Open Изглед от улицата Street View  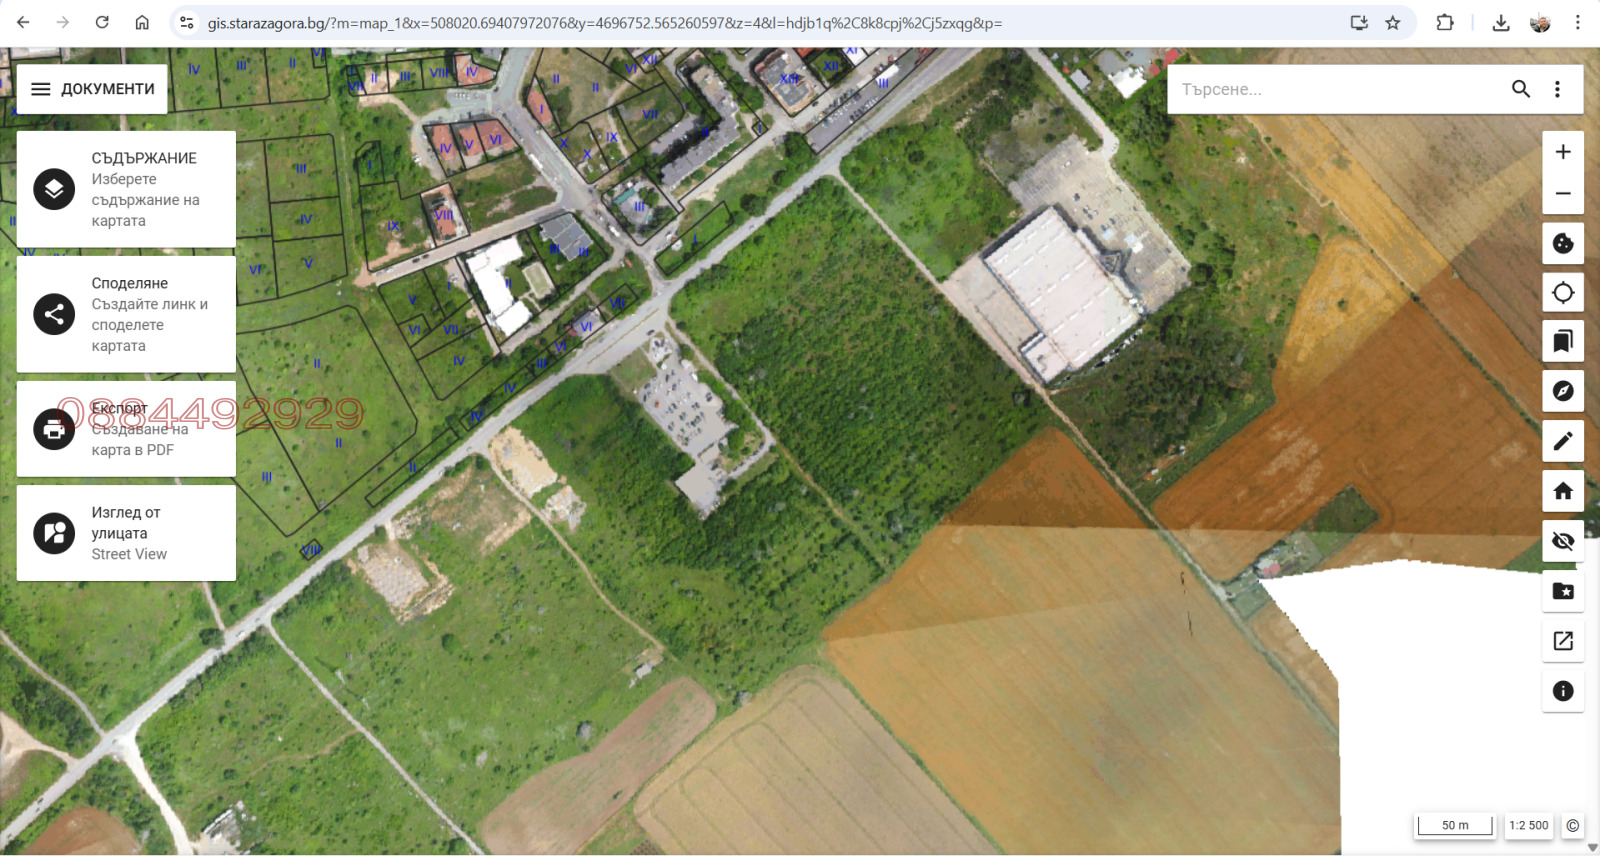pyautogui.click(x=126, y=533)
